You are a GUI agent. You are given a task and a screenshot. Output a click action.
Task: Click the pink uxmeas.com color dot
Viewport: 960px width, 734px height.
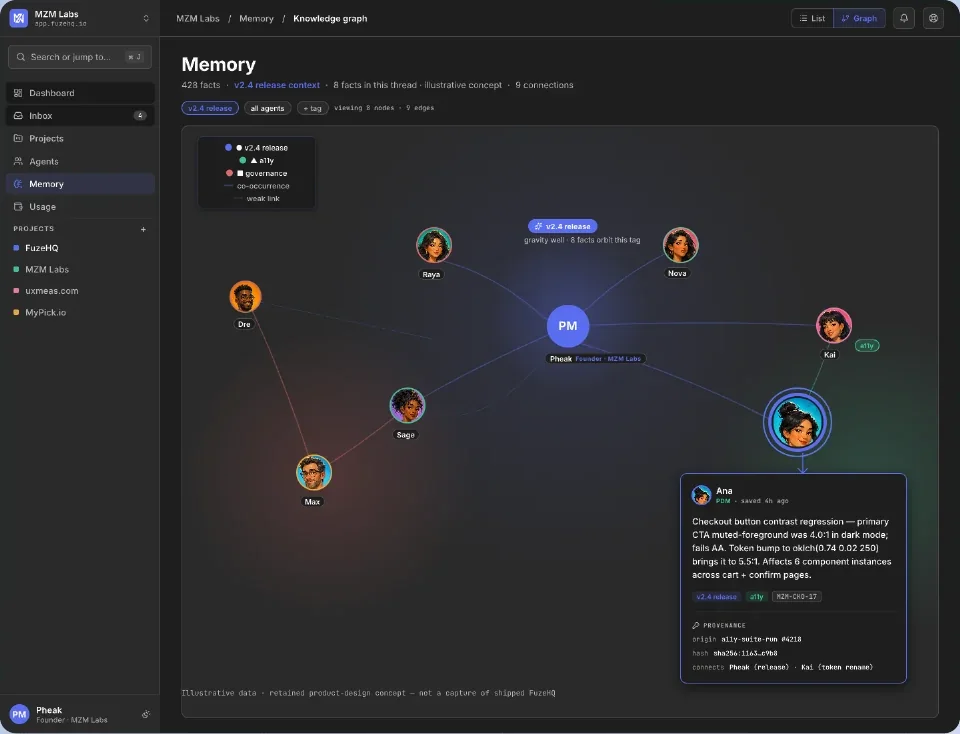(16, 291)
